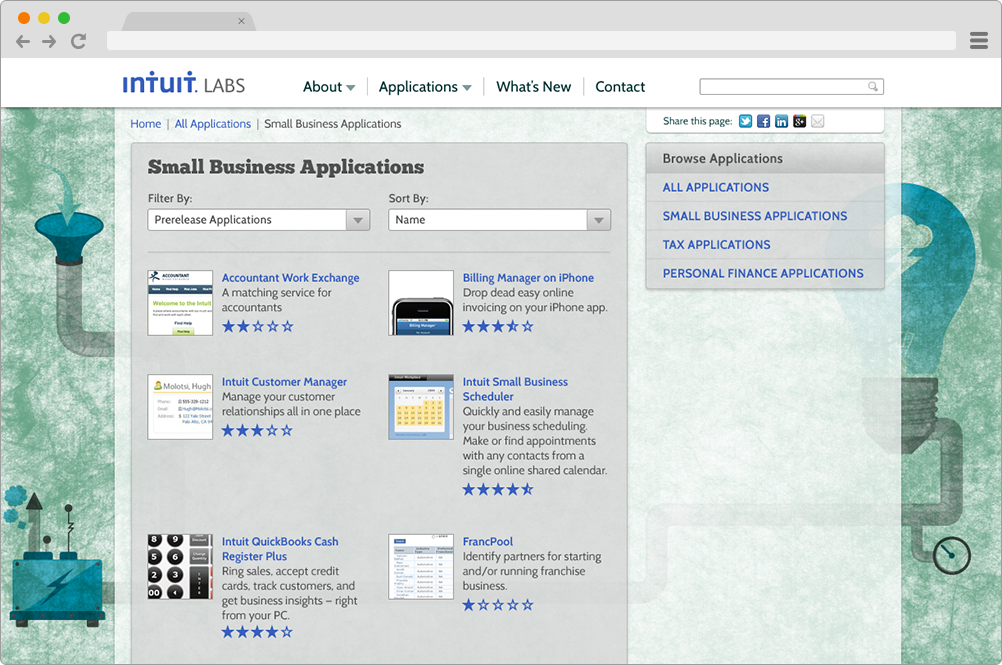Image resolution: width=1002 pixels, height=665 pixels.
Task: Go back using the browser back arrow
Action: pyautogui.click(x=23, y=42)
